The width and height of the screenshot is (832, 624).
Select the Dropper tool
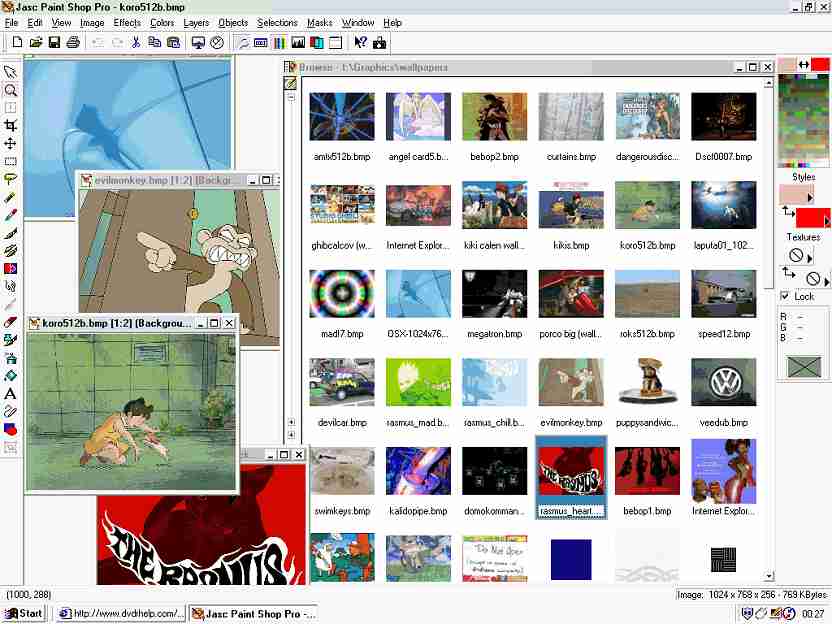(x=10, y=215)
